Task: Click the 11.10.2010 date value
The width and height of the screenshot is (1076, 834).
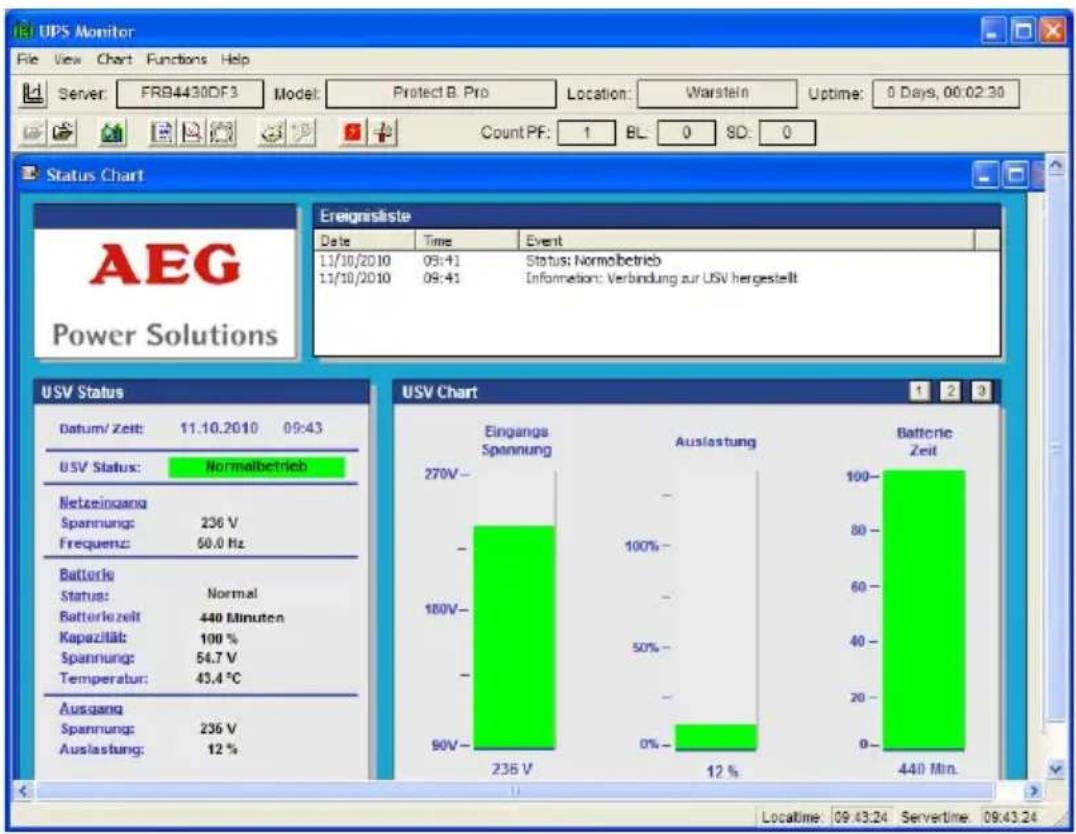Action: tap(219, 428)
